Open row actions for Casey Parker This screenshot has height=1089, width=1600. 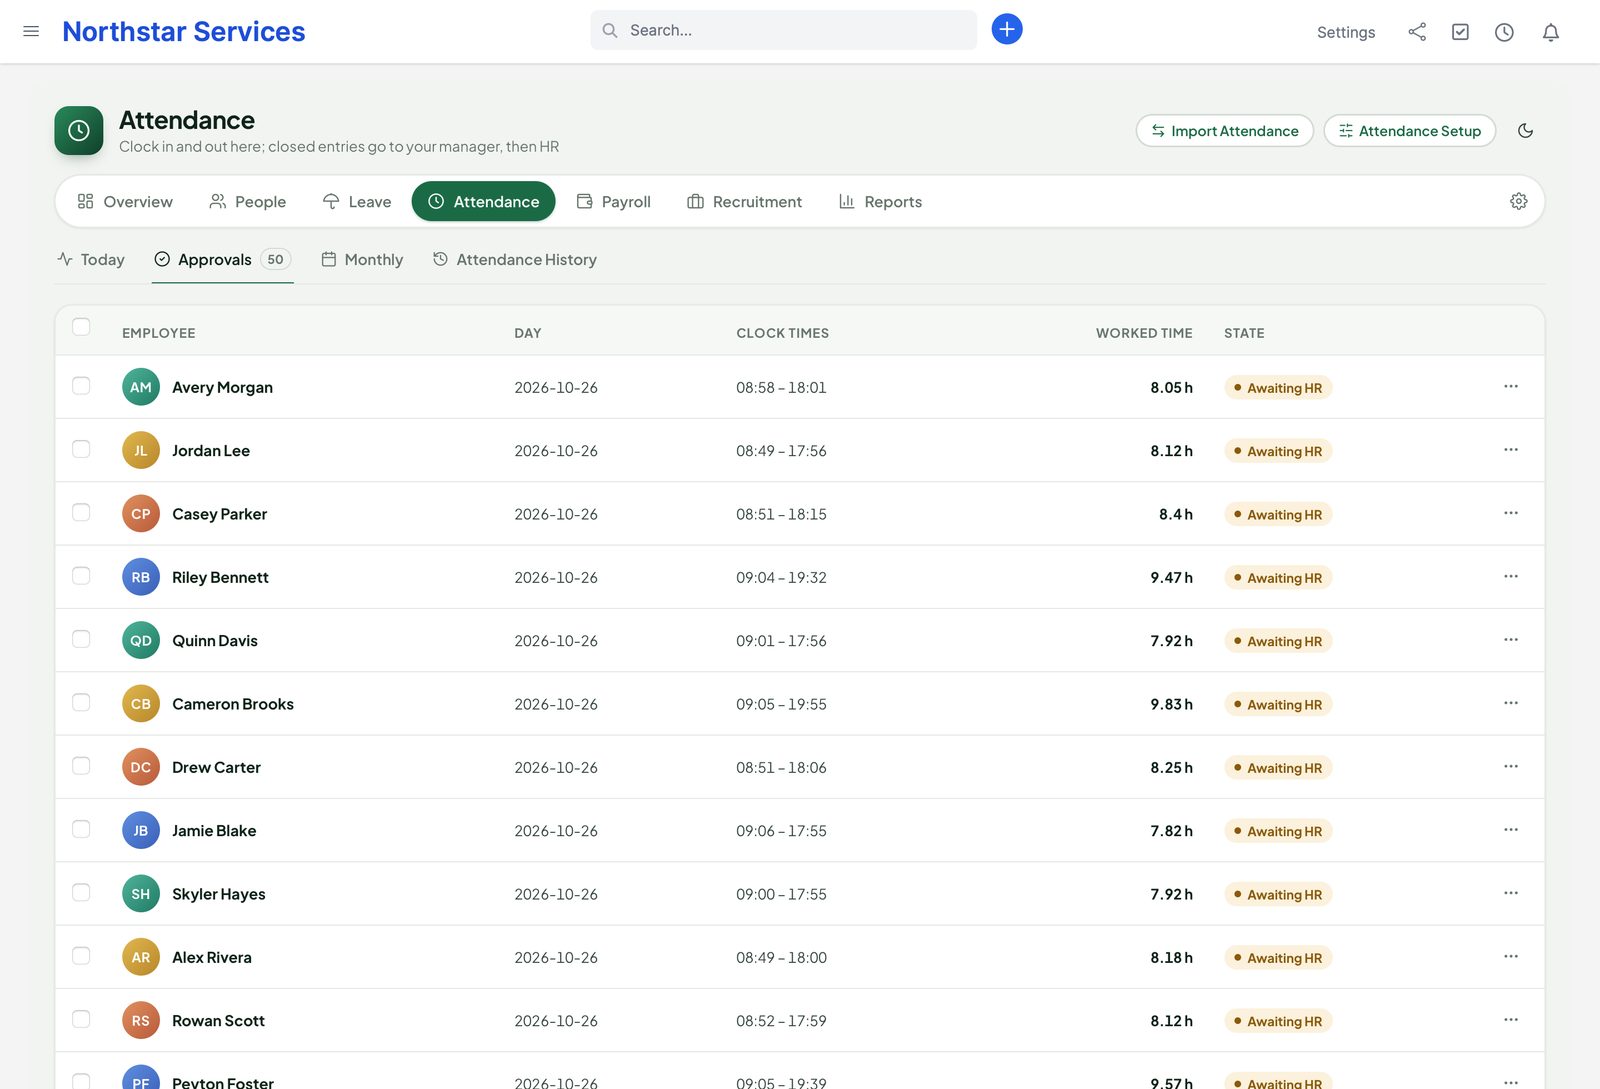[1511, 514]
